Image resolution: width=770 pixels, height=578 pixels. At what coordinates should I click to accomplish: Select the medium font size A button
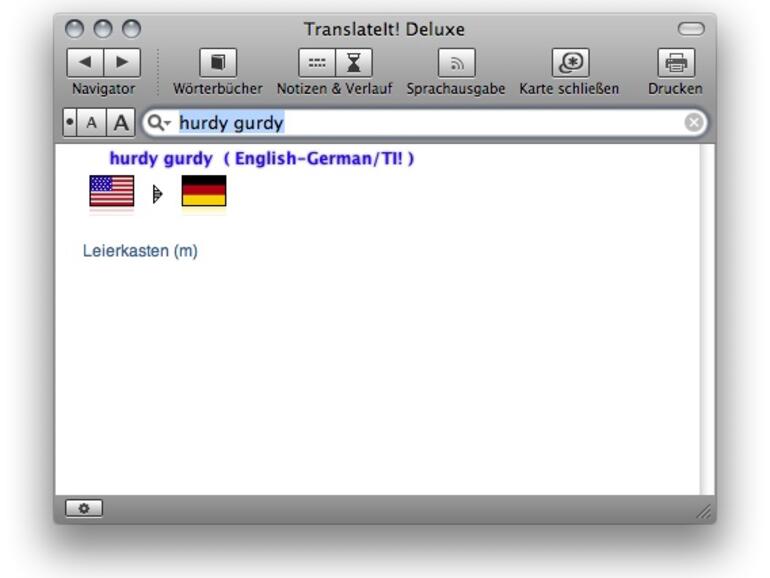coord(91,122)
